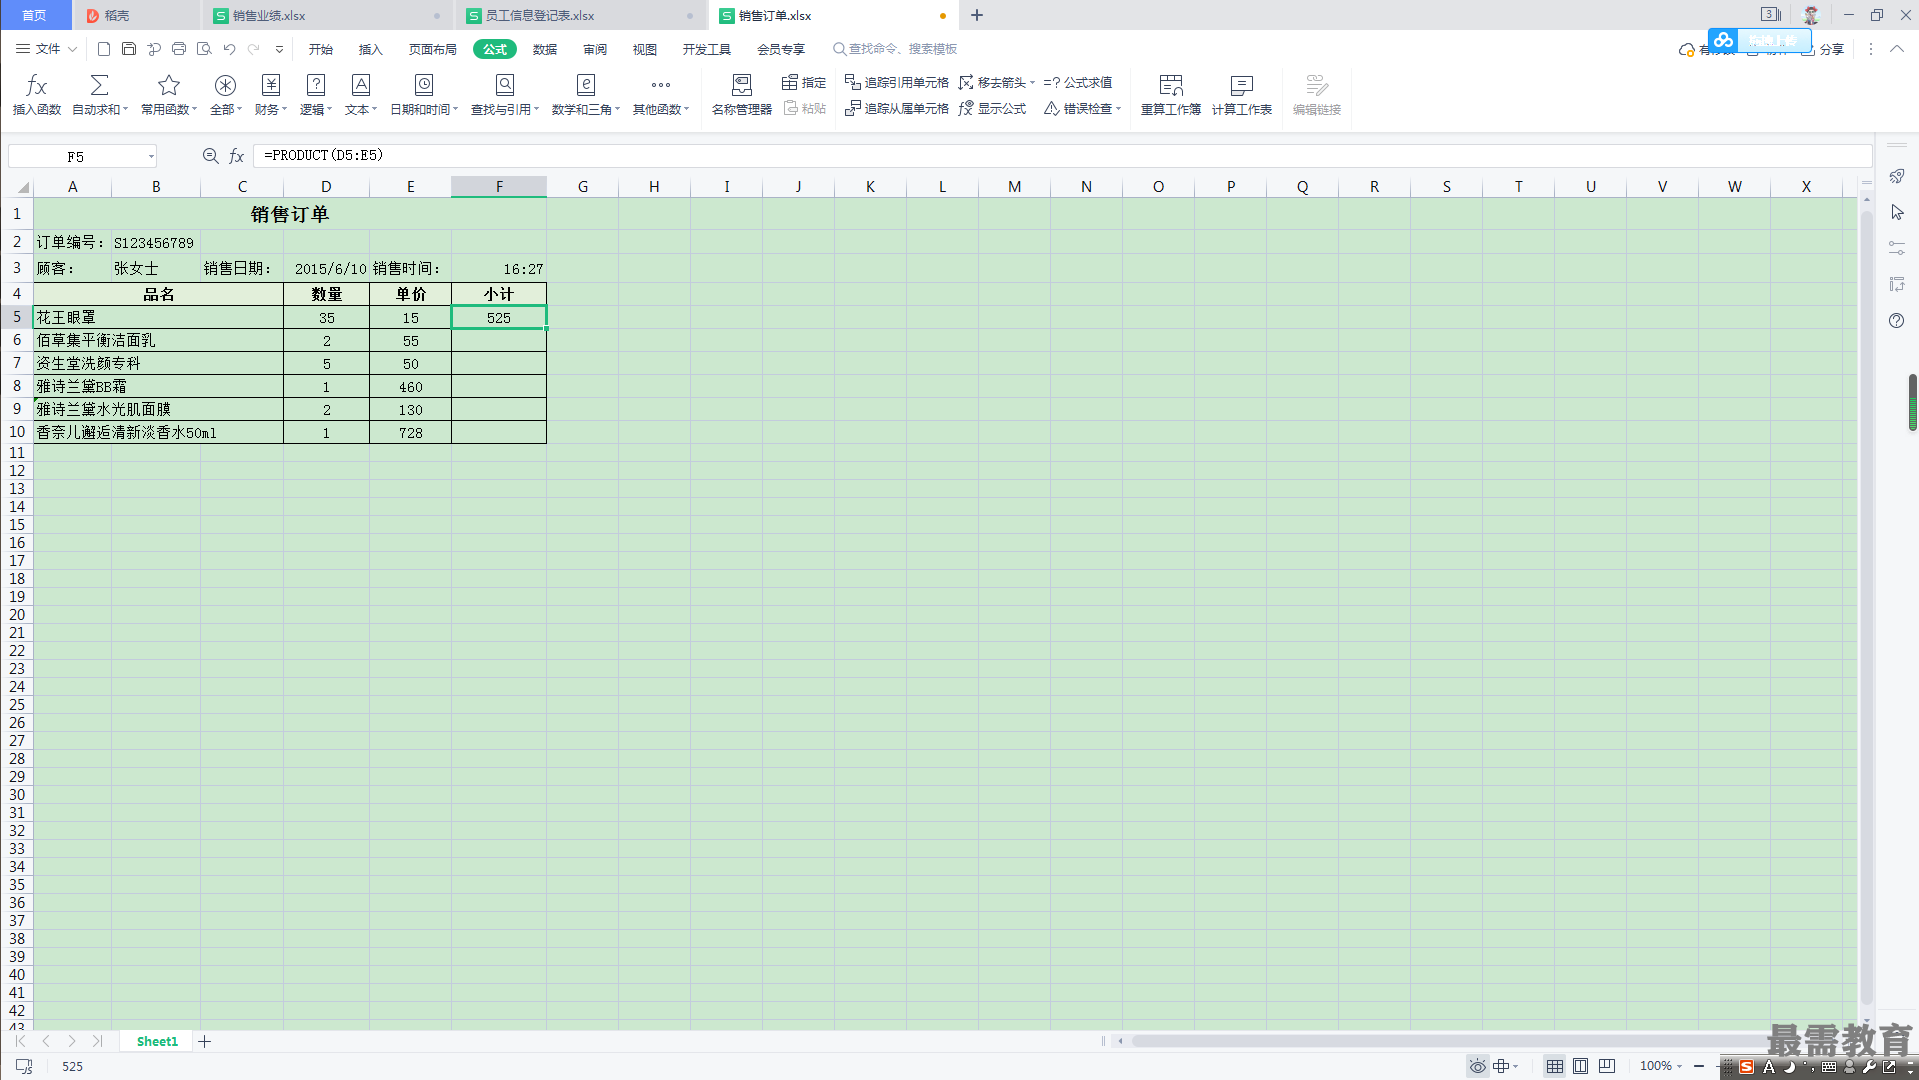Open the 100% zoom level dropdown
The image size is (1919, 1080).
click(1661, 1066)
